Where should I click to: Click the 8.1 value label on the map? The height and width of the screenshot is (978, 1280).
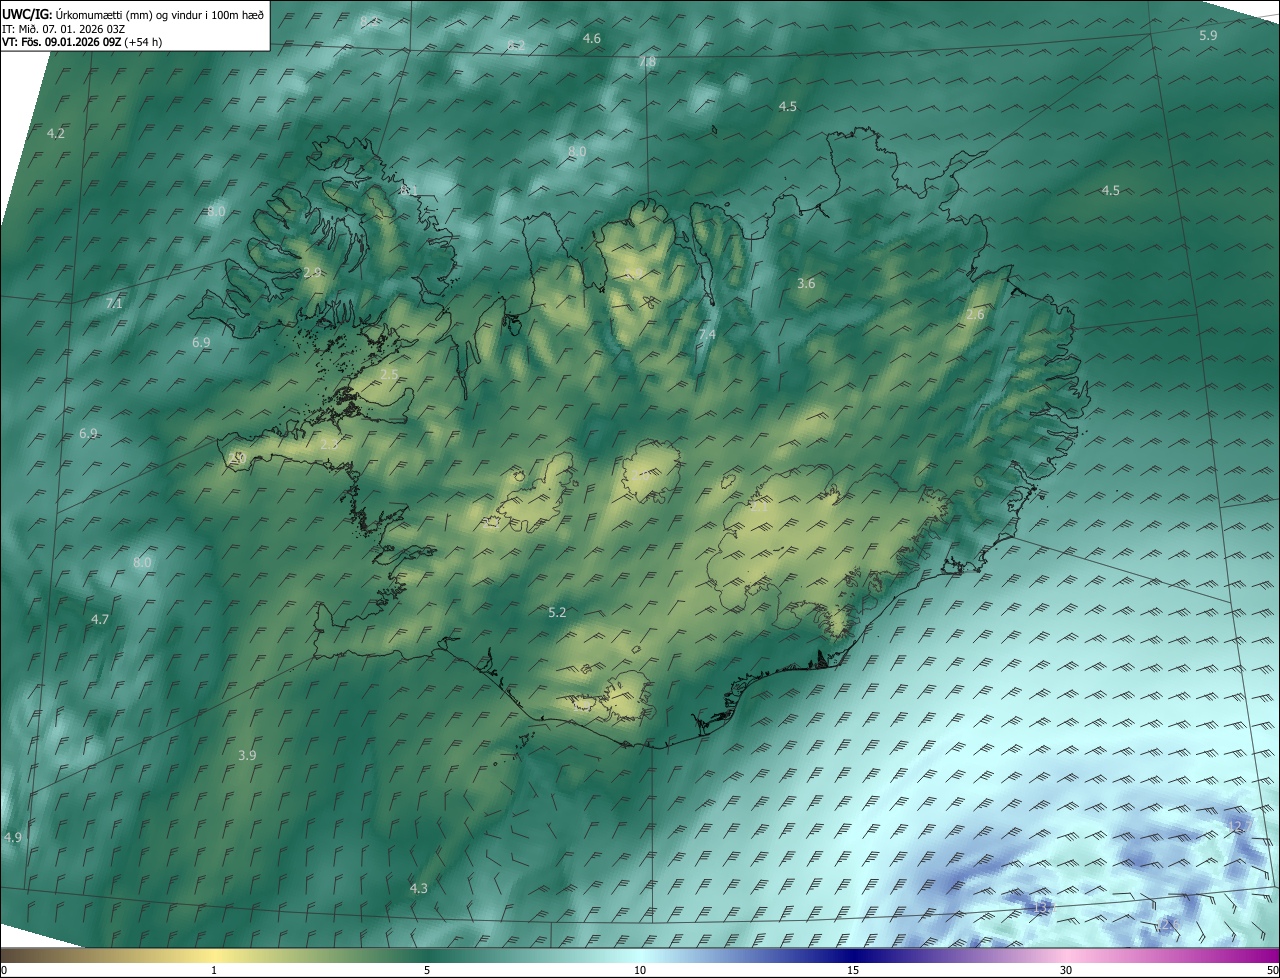(x=408, y=190)
